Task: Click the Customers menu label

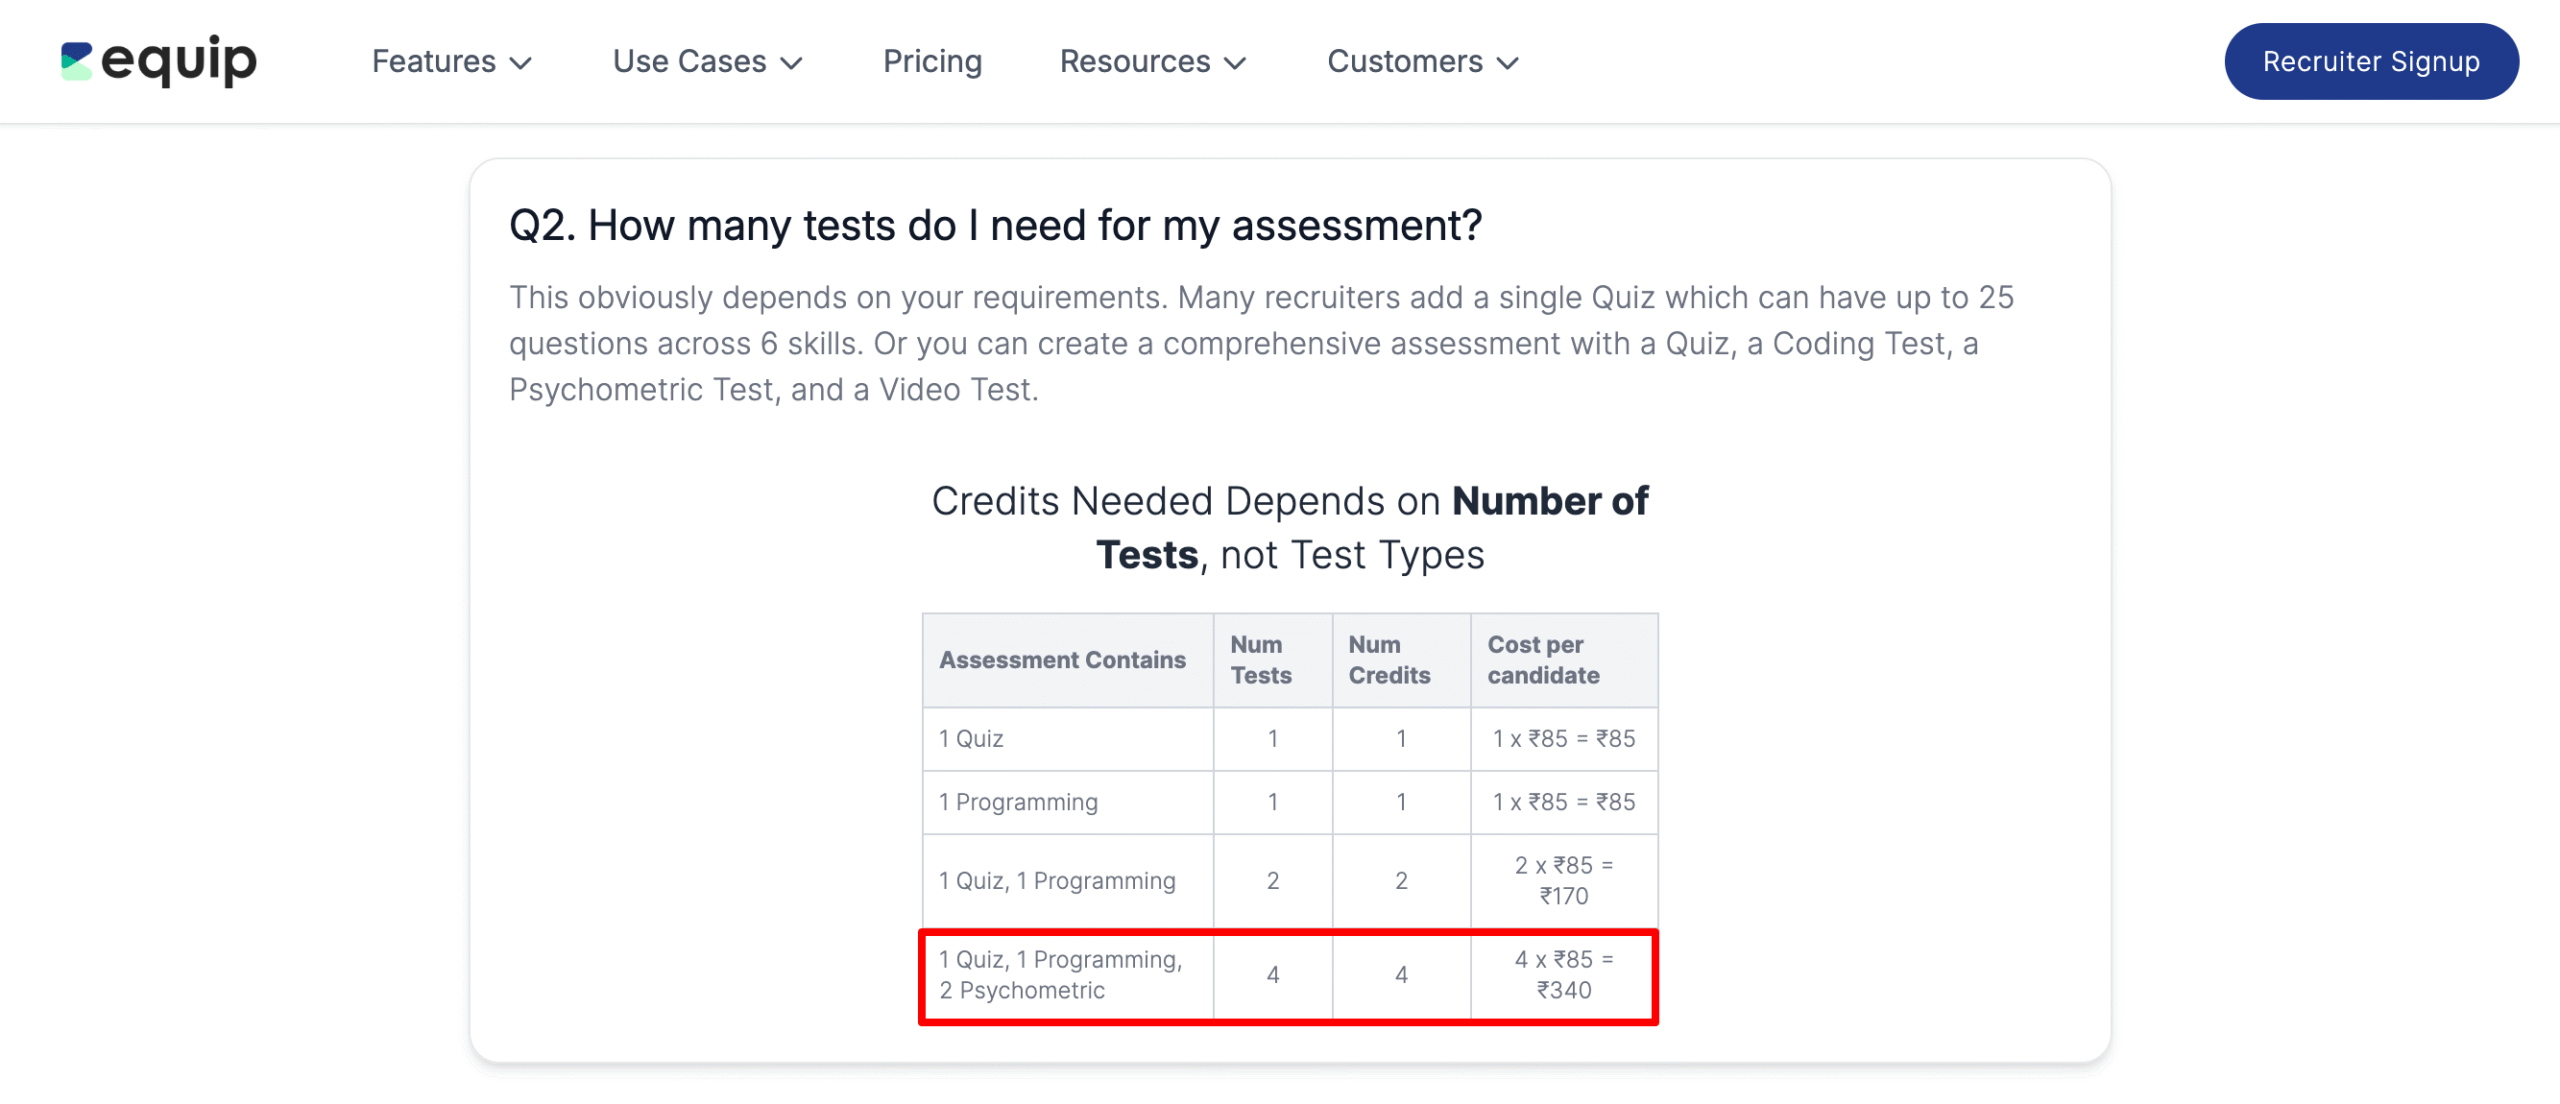Action: pyautogui.click(x=1404, y=61)
